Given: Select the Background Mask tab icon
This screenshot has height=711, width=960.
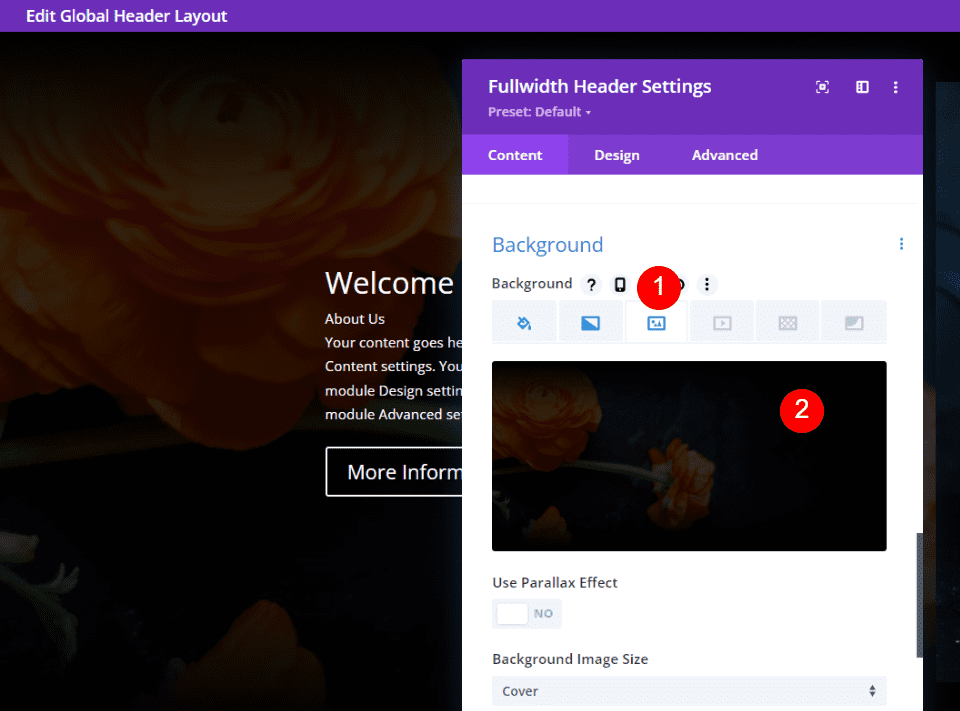Looking at the screenshot, I should [x=853, y=323].
